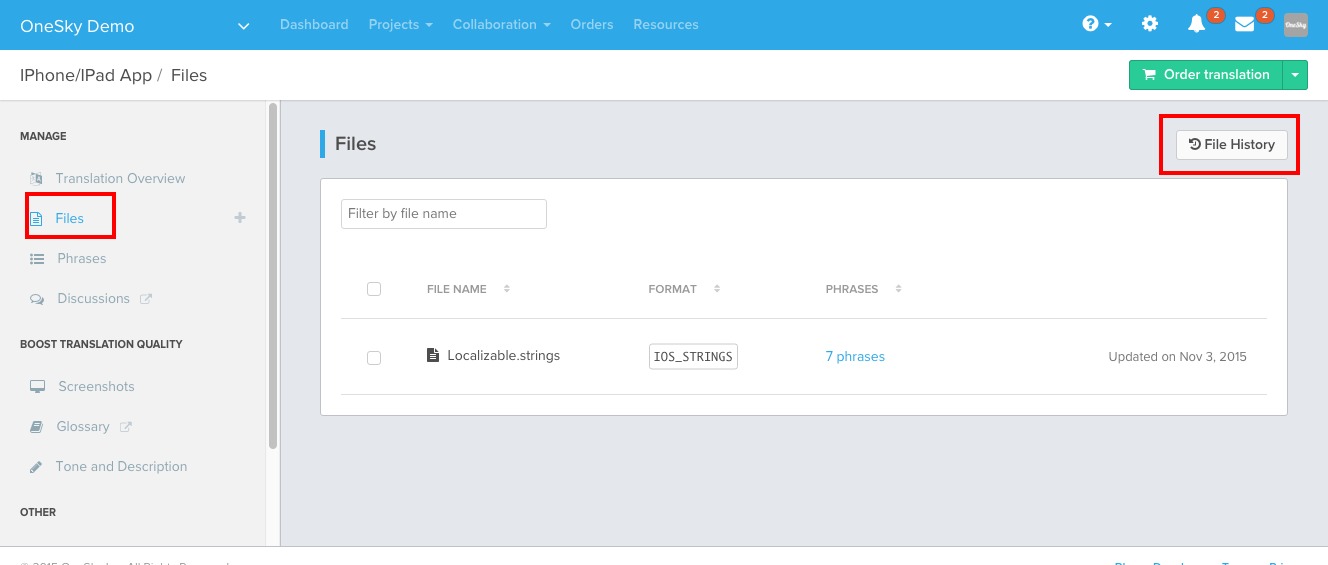Check the Localizable.strings row checkbox
Viewport: 1328px width, 565px height.
pyautogui.click(x=374, y=358)
